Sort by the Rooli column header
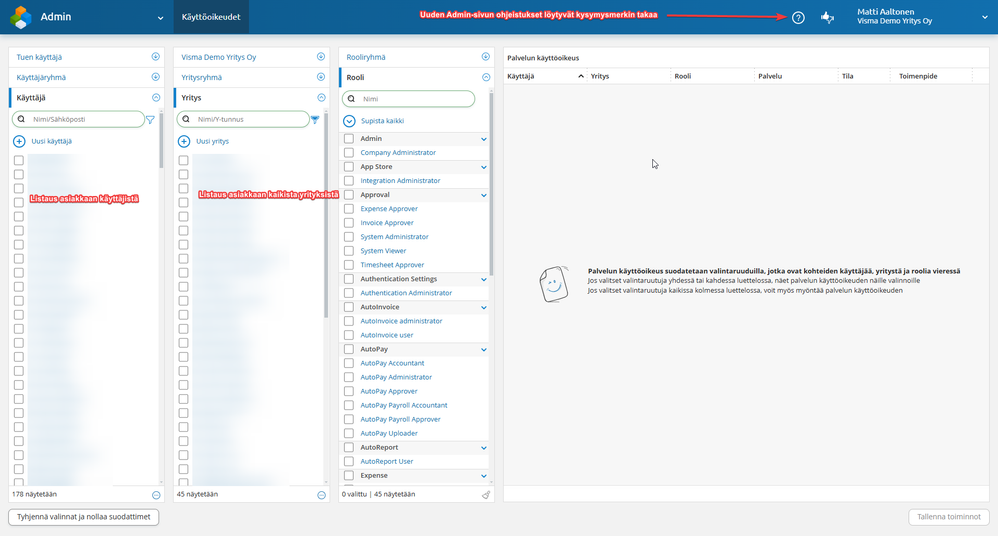998x536 pixels. [682, 76]
